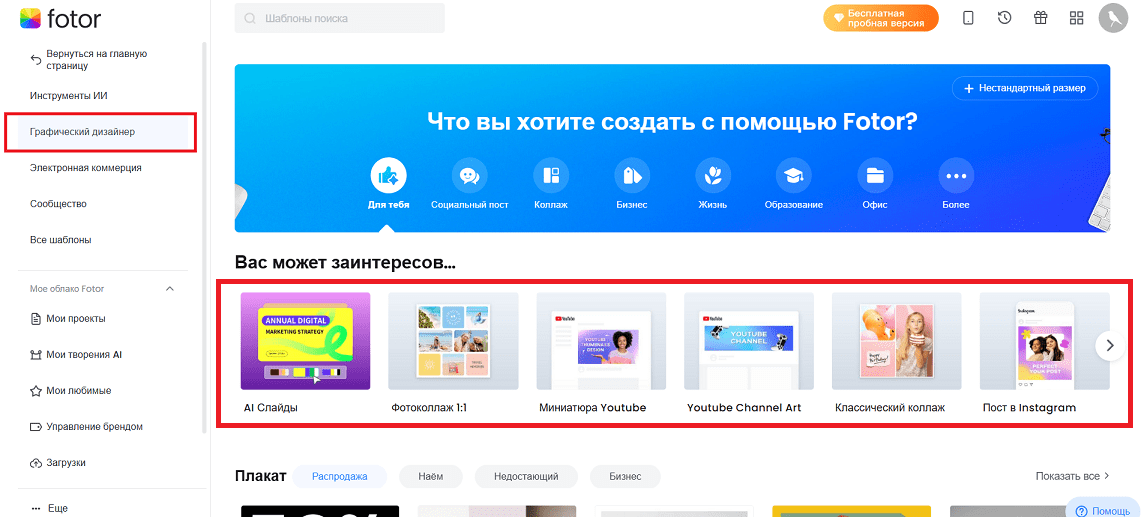The width and height of the screenshot is (1144, 517).
Task: Click the Fotor logo
Action: (x=61, y=18)
